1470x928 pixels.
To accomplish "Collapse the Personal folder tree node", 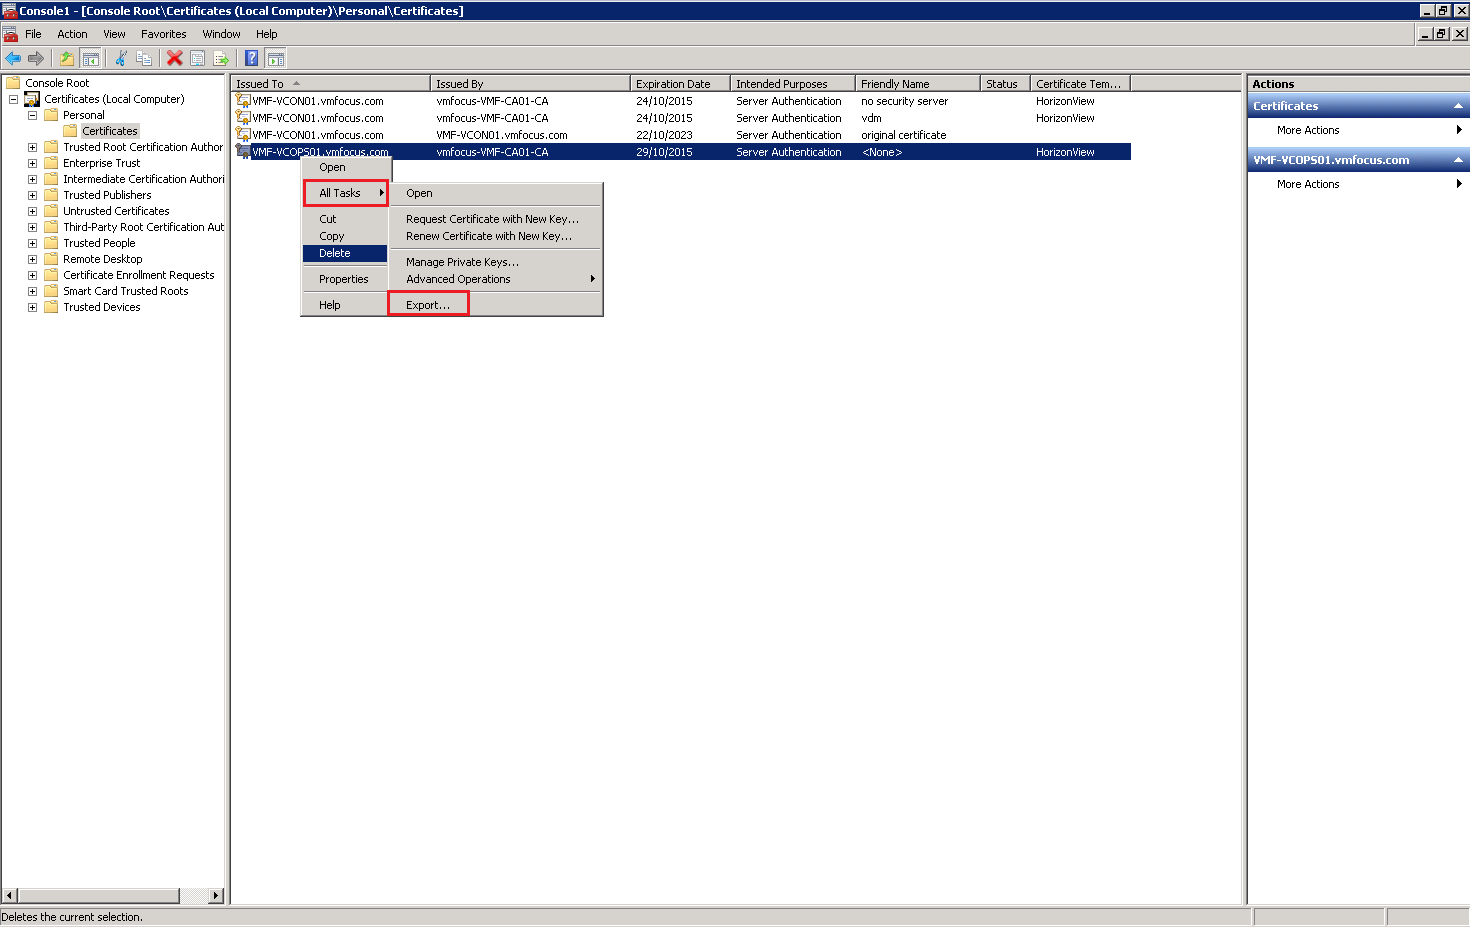I will (x=32, y=115).
